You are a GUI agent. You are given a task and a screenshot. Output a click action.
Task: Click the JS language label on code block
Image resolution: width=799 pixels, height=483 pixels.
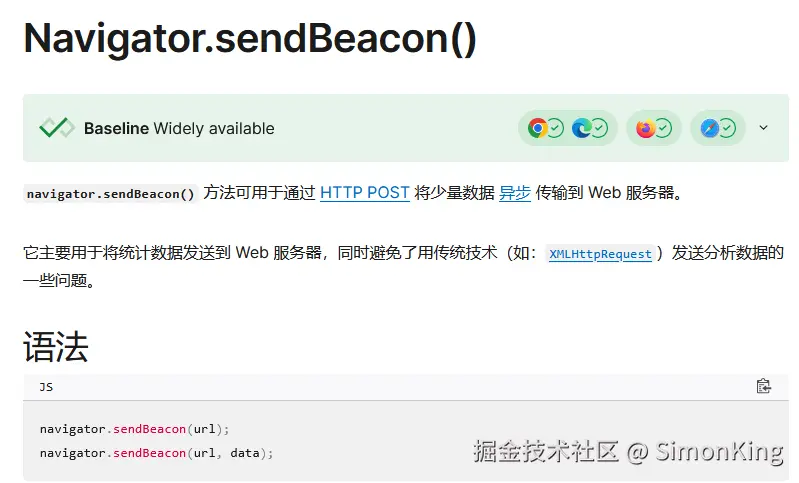tap(46, 387)
